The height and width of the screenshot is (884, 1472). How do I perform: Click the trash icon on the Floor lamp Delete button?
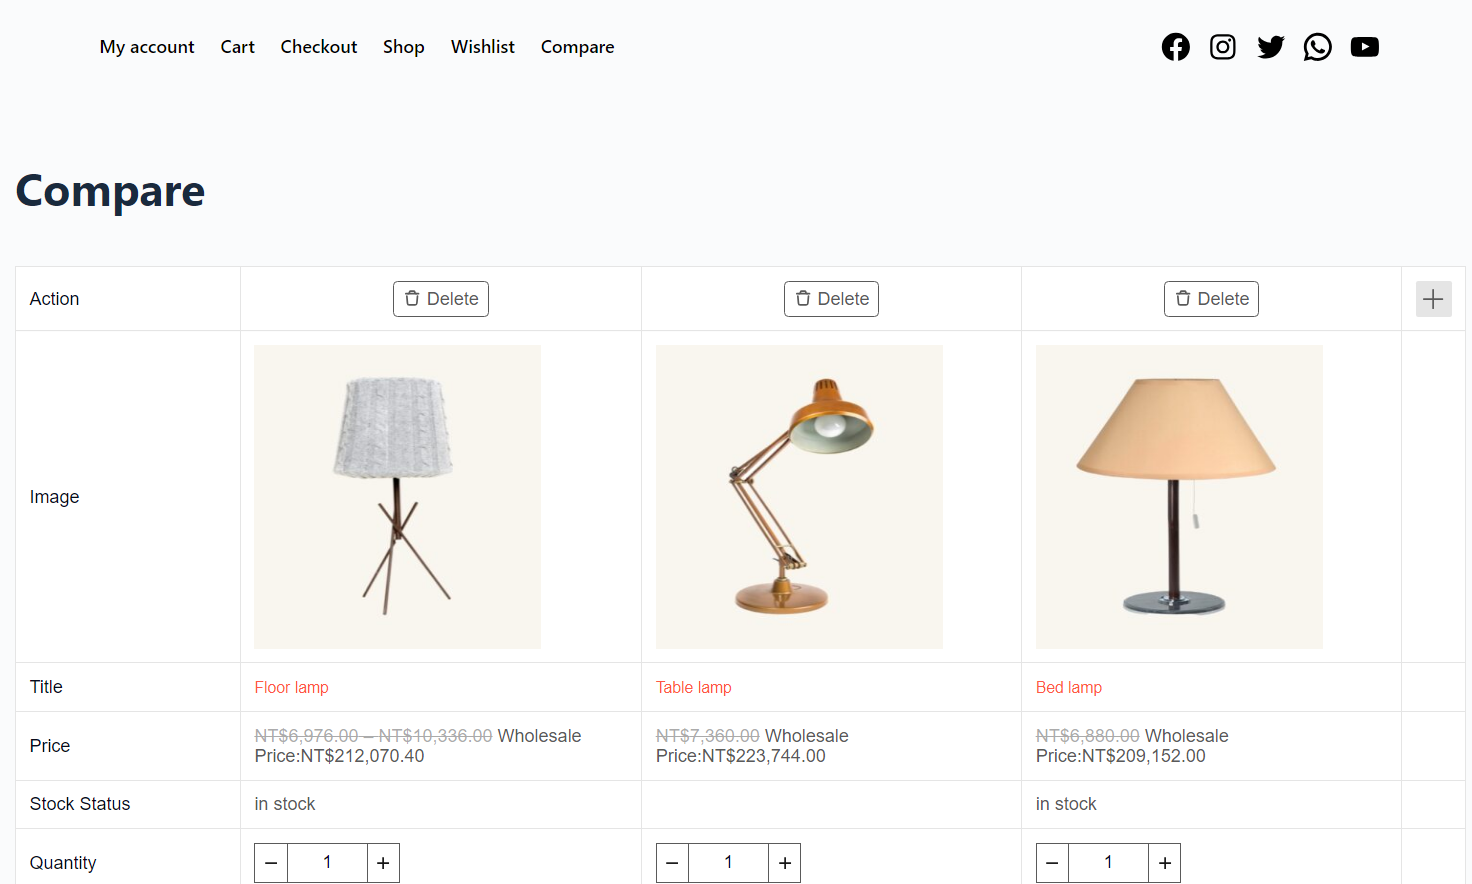413,298
